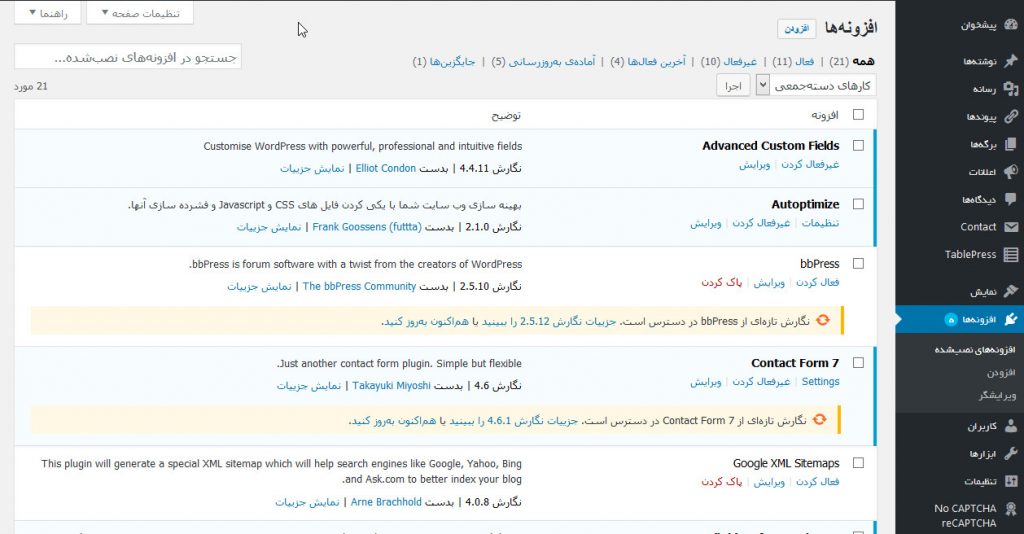The width and height of the screenshot is (1024, 534).
Task: Activate the Google XML Sitemaps plugin
Action: (x=818, y=482)
